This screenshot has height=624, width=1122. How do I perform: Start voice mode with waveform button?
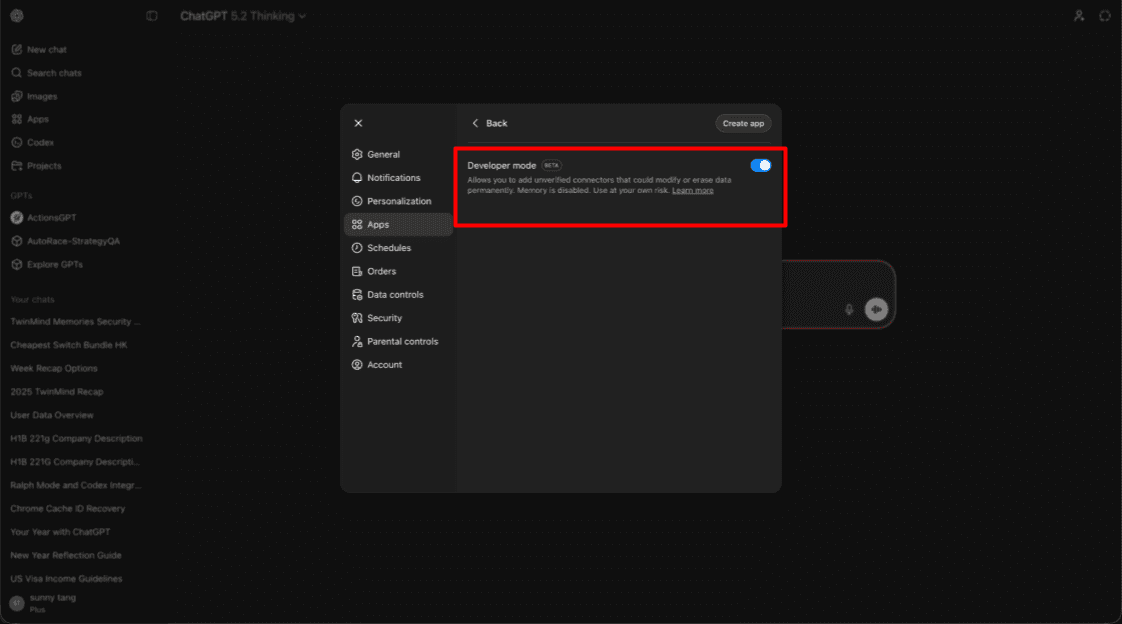[x=877, y=310]
